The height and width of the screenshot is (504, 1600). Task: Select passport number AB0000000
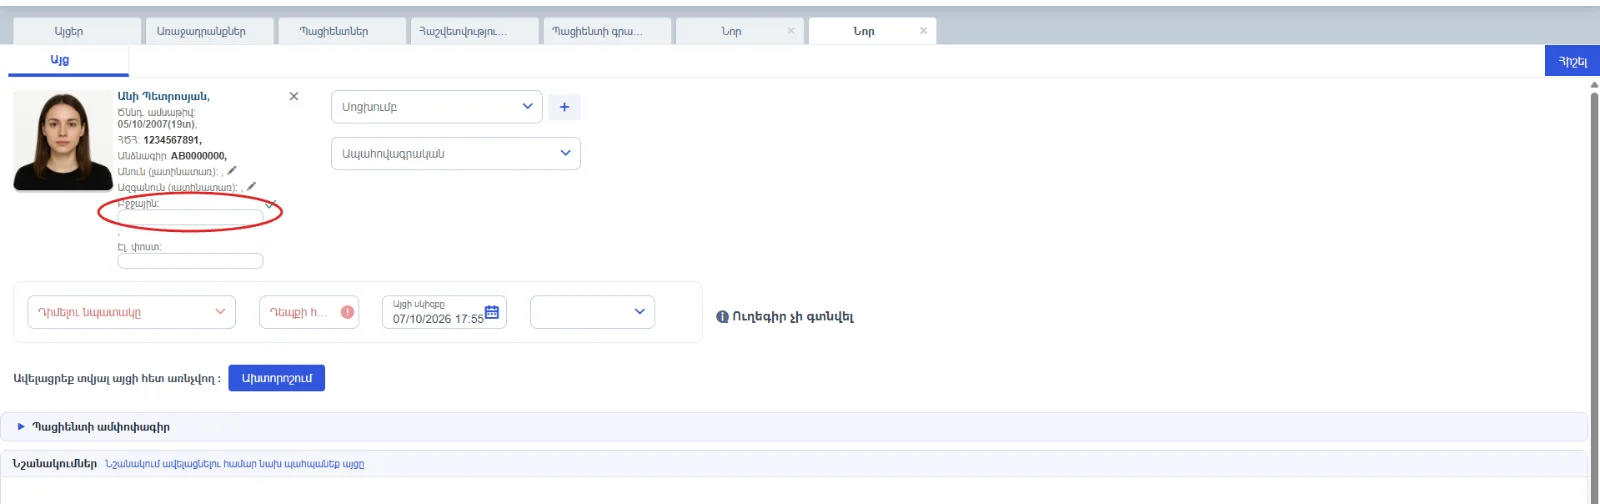(x=198, y=156)
